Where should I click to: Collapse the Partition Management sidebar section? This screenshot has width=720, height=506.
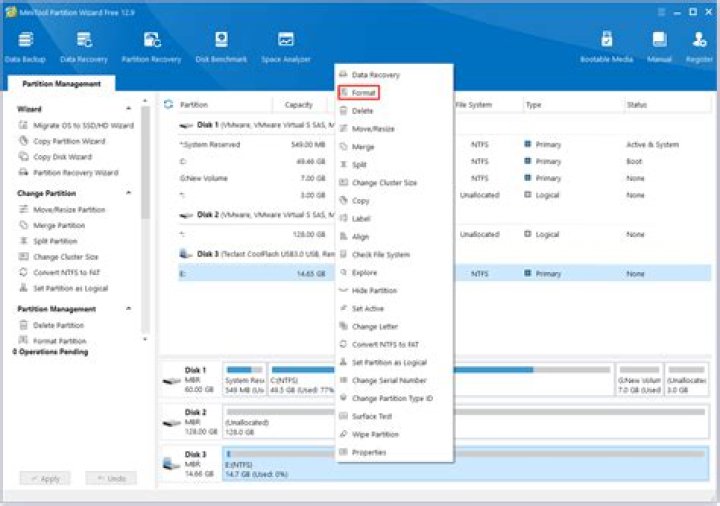128,309
